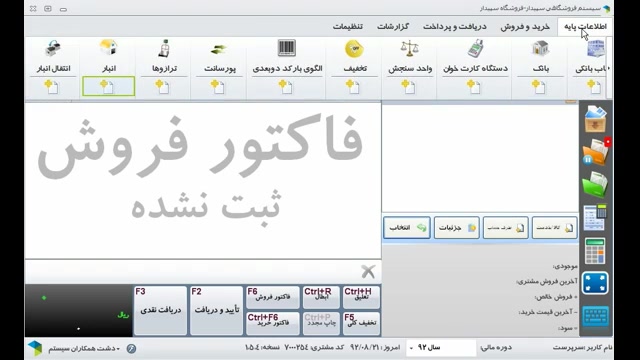Open the تنظیمات settings tab
640x360 pixels.
pos(347,27)
